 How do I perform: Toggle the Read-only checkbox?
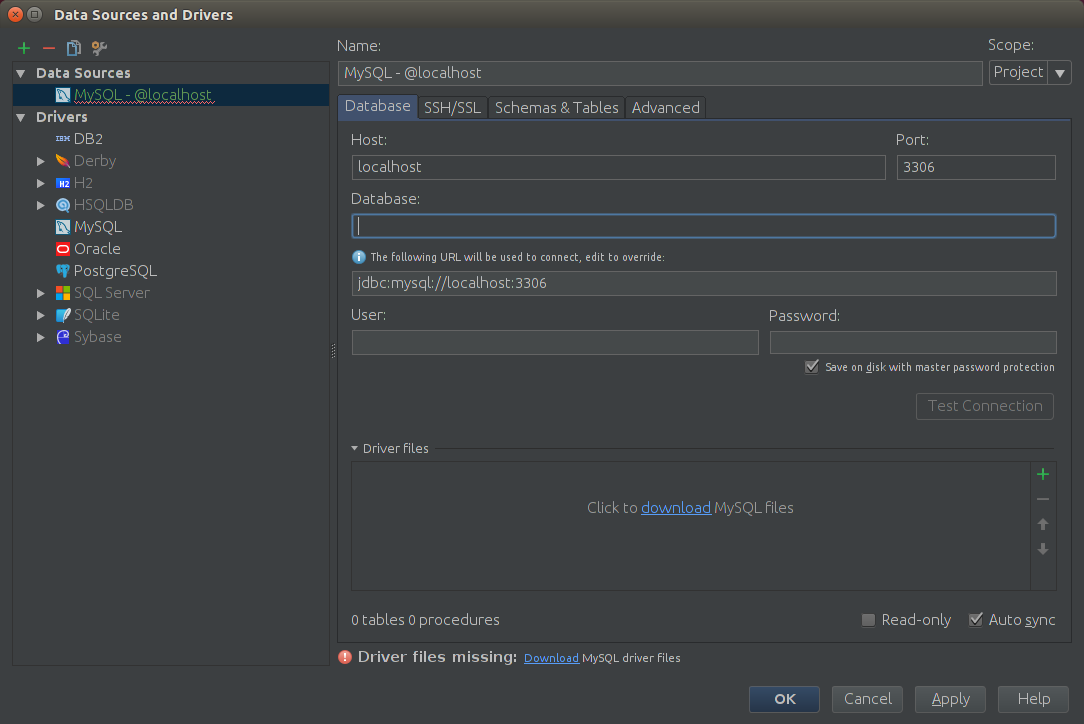click(868, 620)
